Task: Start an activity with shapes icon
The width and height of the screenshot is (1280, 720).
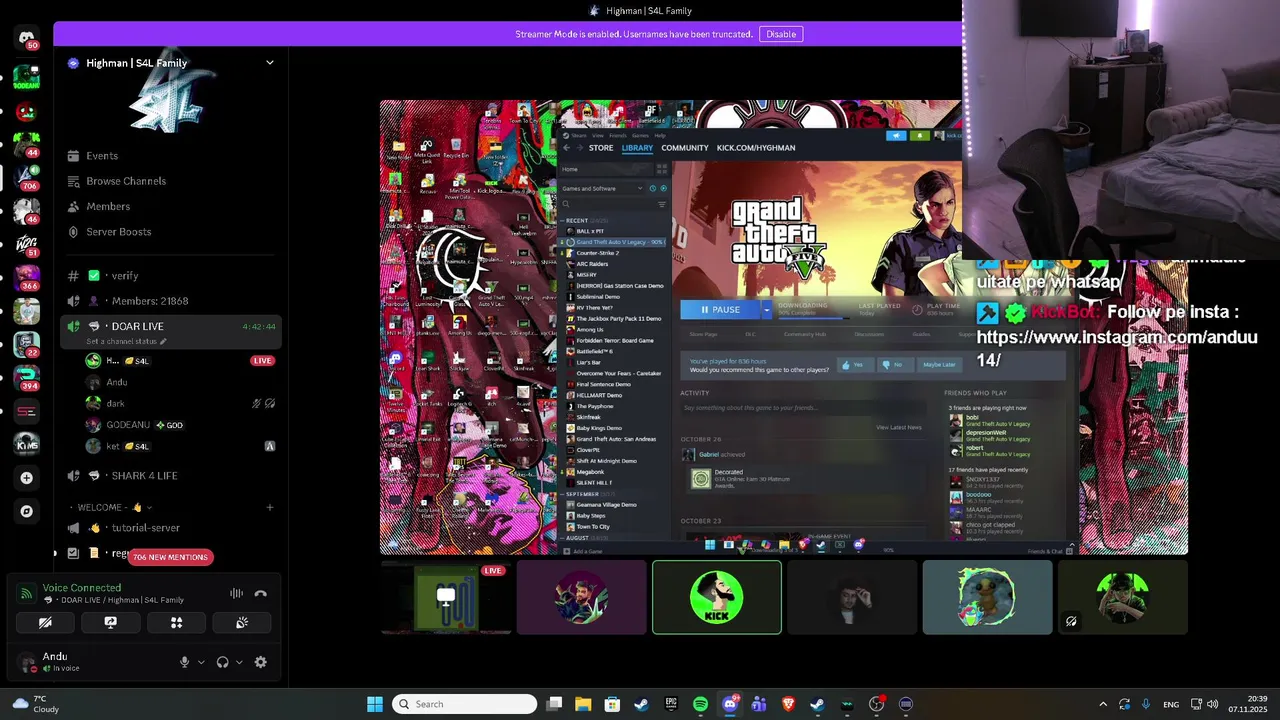Action: coord(176,622)
